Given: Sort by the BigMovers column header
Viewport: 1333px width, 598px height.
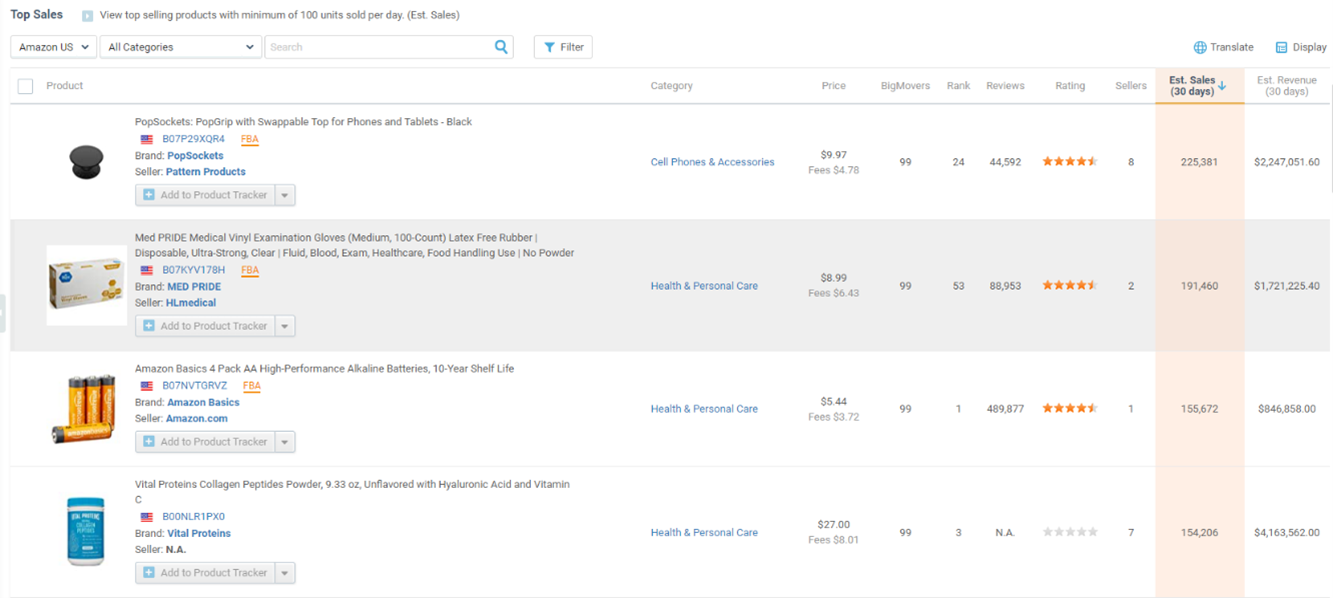Looking at the screenshot, I should tap(905, 86).
